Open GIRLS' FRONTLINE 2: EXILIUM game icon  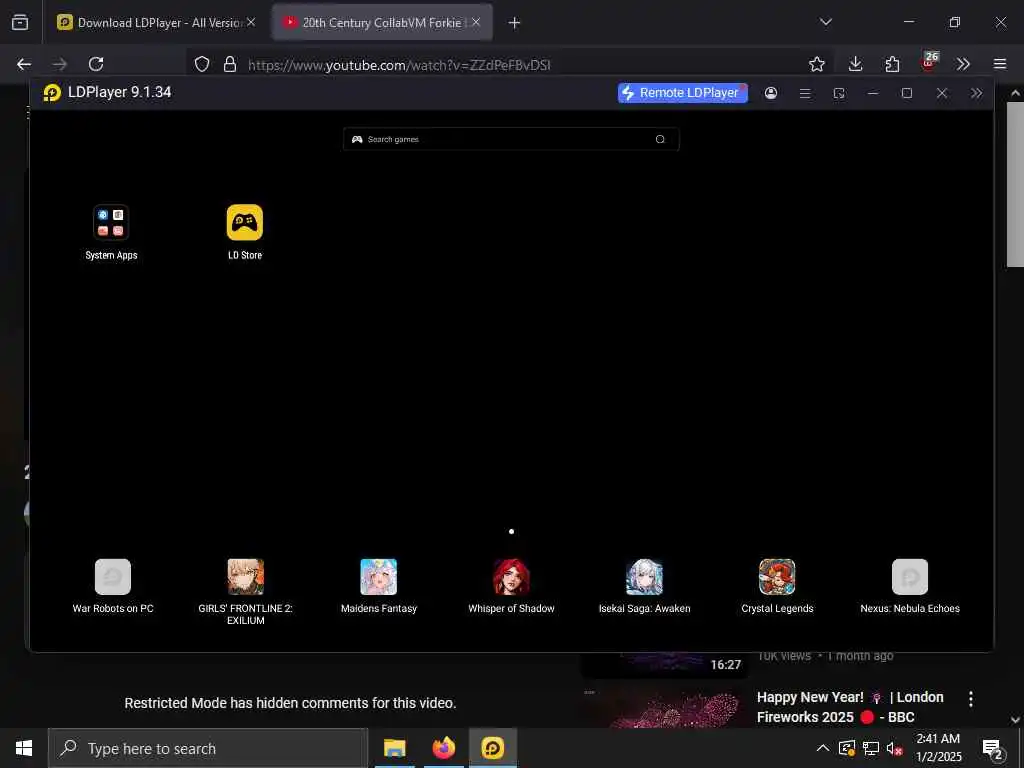point(246,577)
